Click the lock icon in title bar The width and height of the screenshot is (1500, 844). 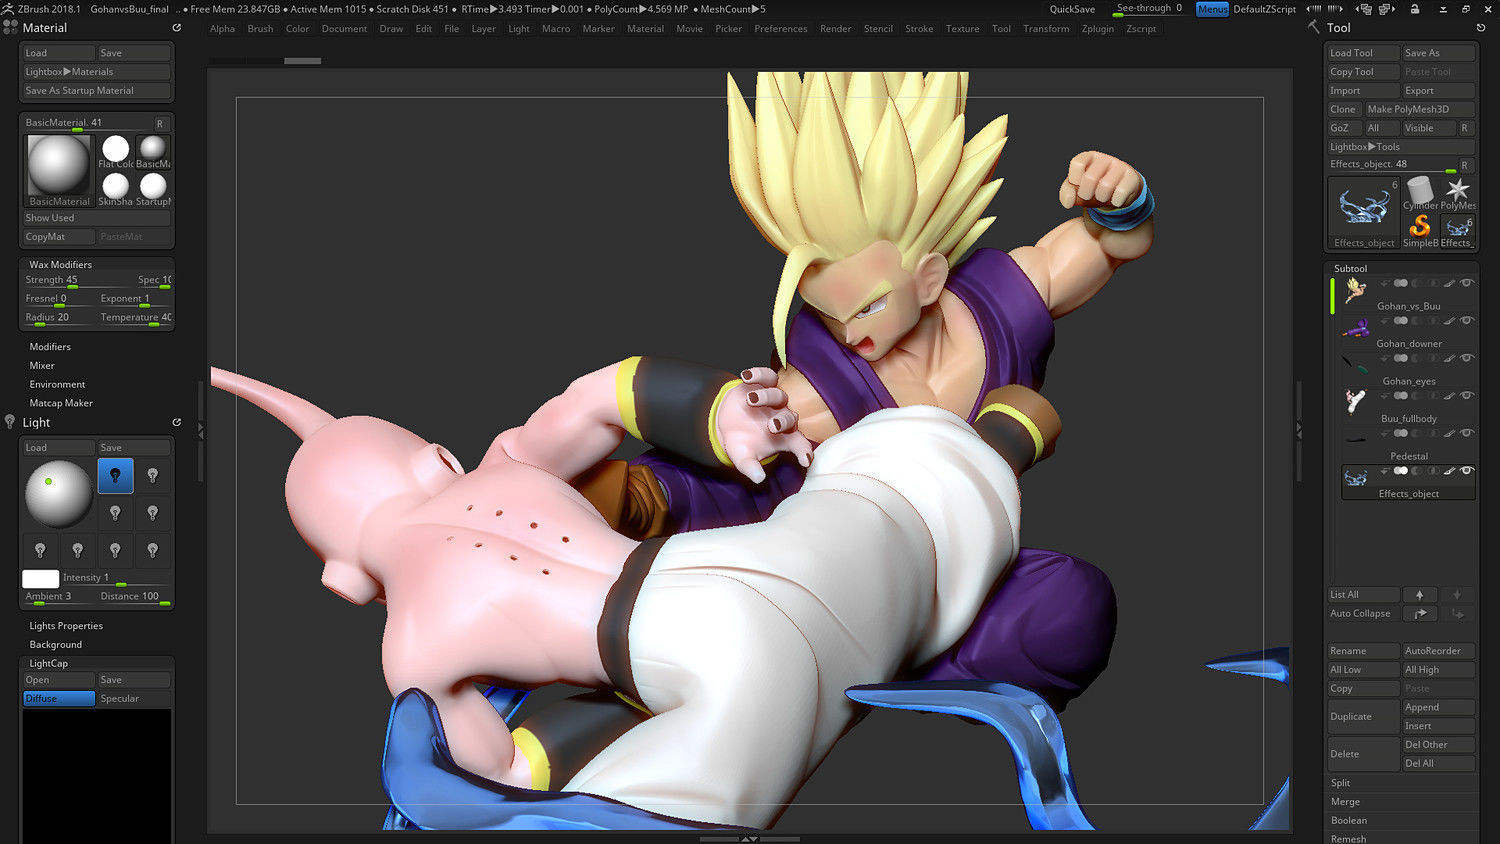click(1414, 9)
